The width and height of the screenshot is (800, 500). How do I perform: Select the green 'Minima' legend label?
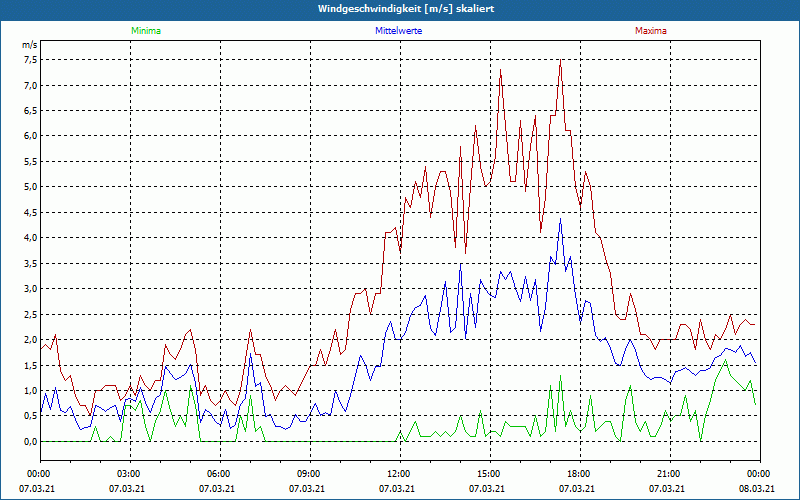pos(146,31)
